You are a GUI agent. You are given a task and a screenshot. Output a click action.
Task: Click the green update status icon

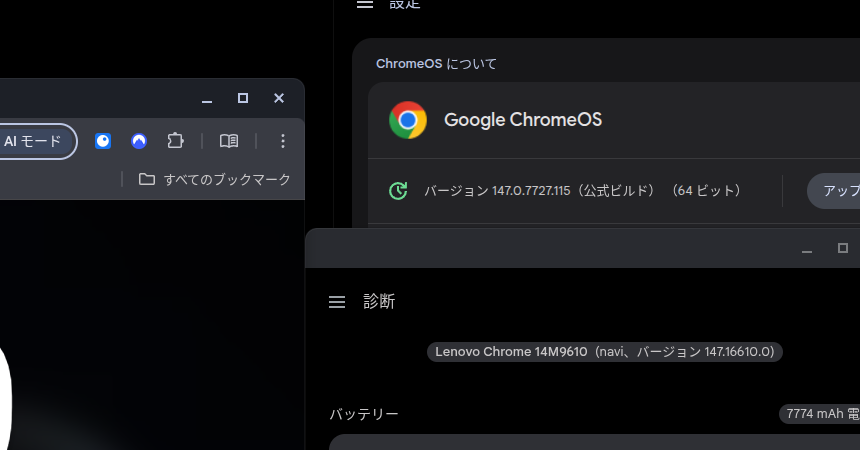398,191
